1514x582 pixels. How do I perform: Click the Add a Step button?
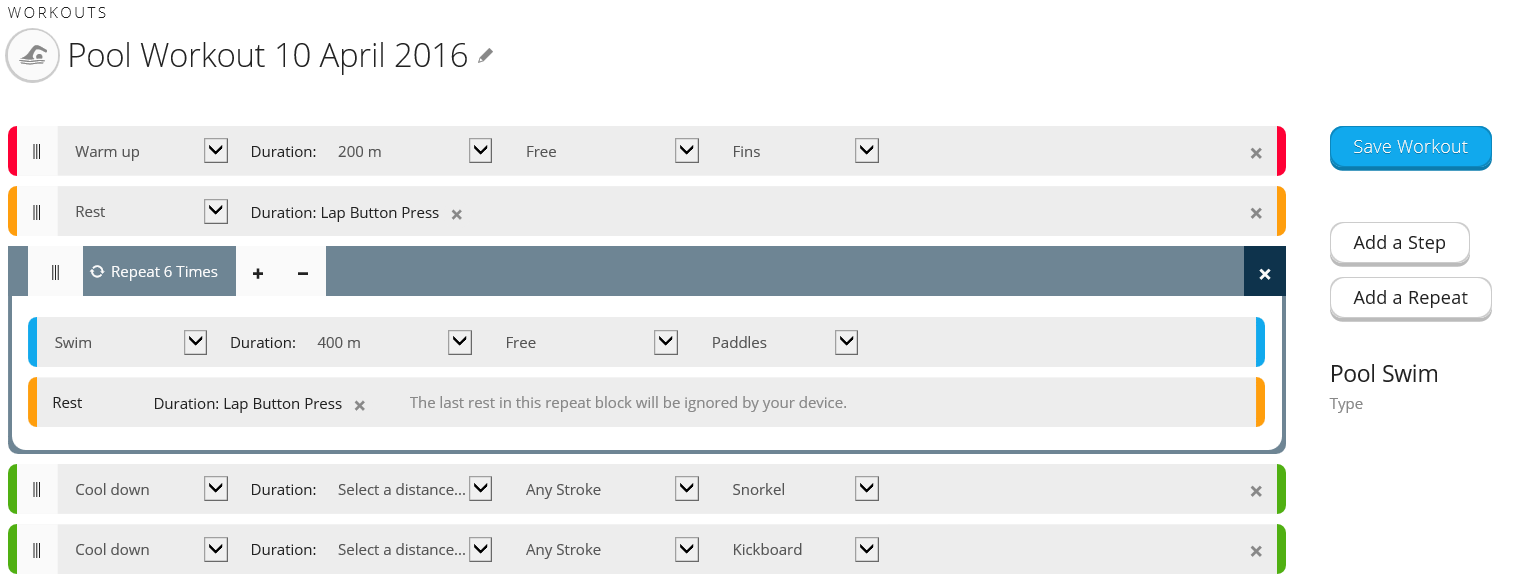pyautogui.click(x=1399, y=243)
